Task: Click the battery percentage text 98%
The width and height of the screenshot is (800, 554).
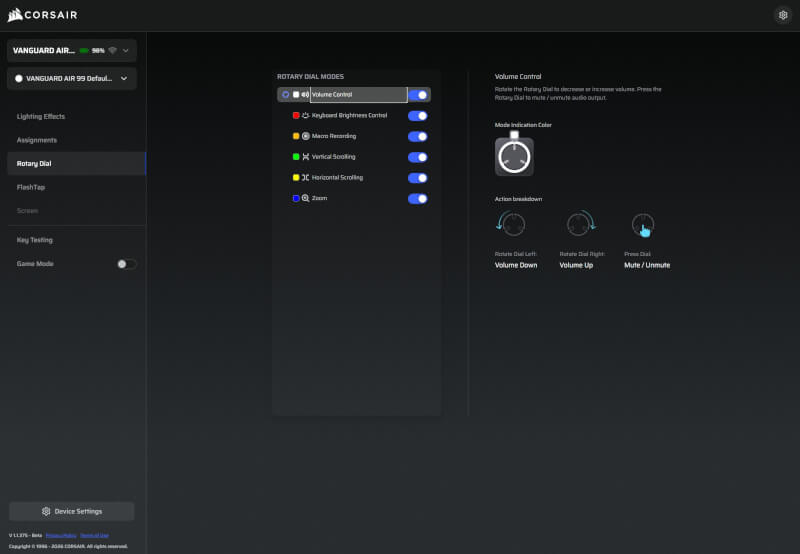Action: pos(98,51)
